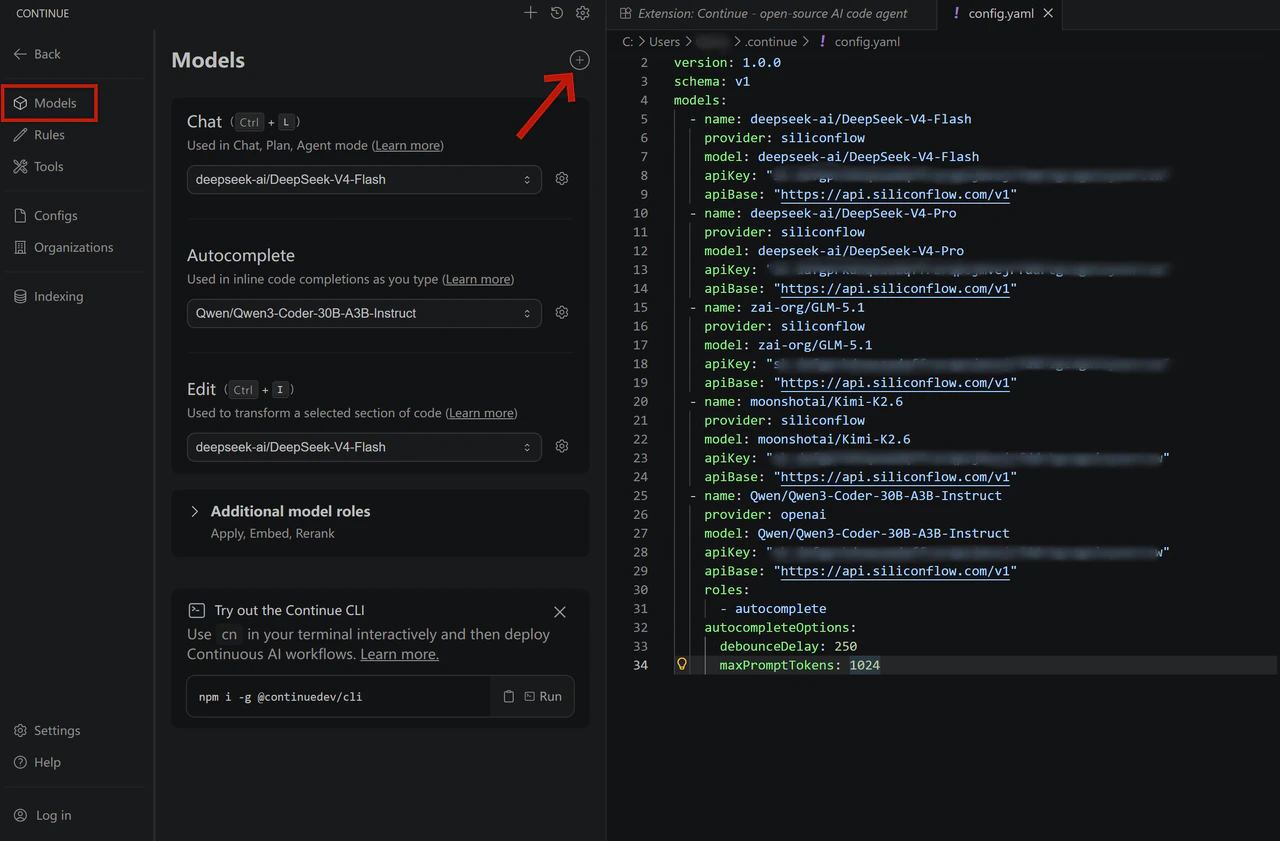Click the config.yaml breadcrumb
The width and height of the screenshot is (1280, 841).
coord(867,42)
